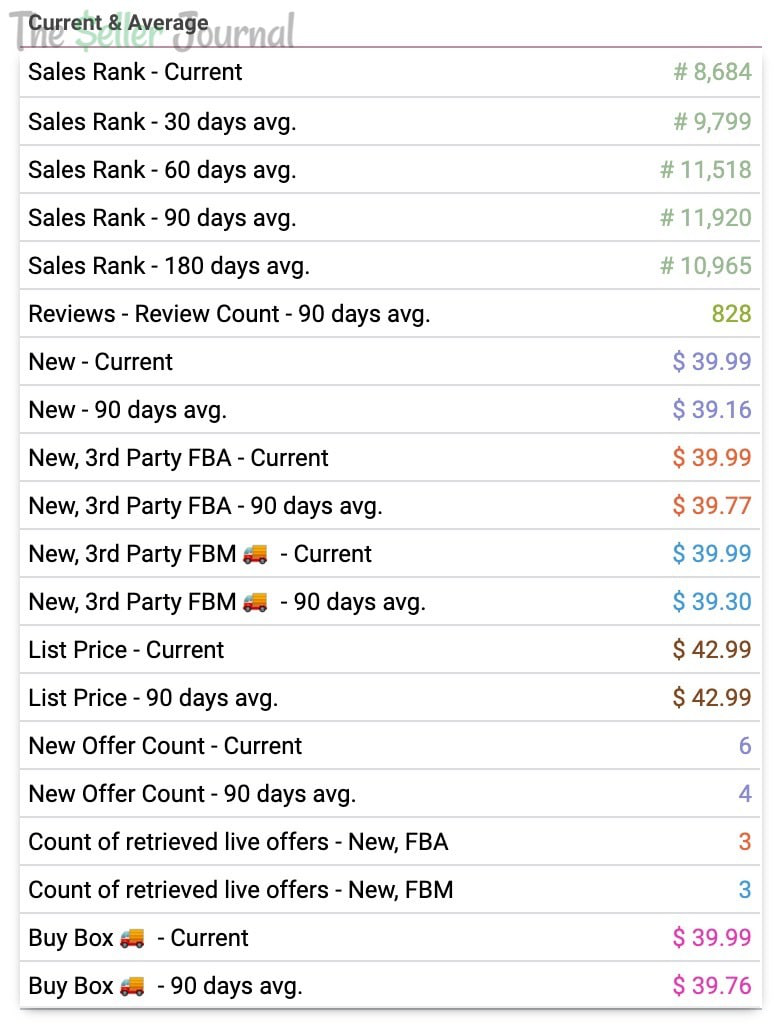Screen dimensions: 780x1034
Task: Click the Sales Rank - Current label
Action: [x=135, y=73]
